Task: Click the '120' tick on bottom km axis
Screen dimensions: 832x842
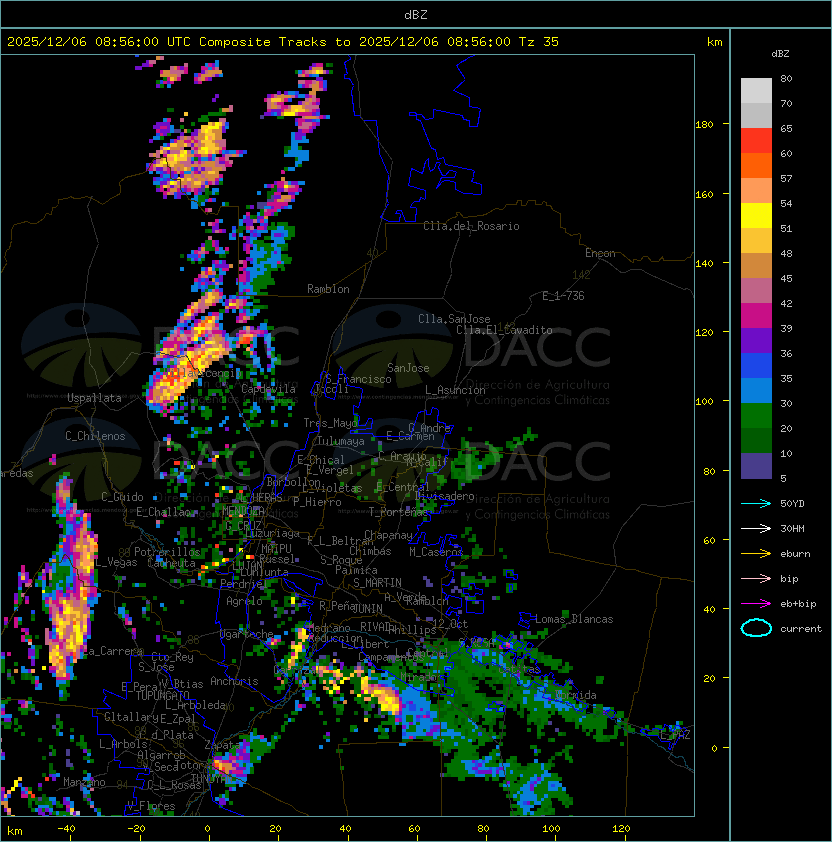Action: click(621, 829)
